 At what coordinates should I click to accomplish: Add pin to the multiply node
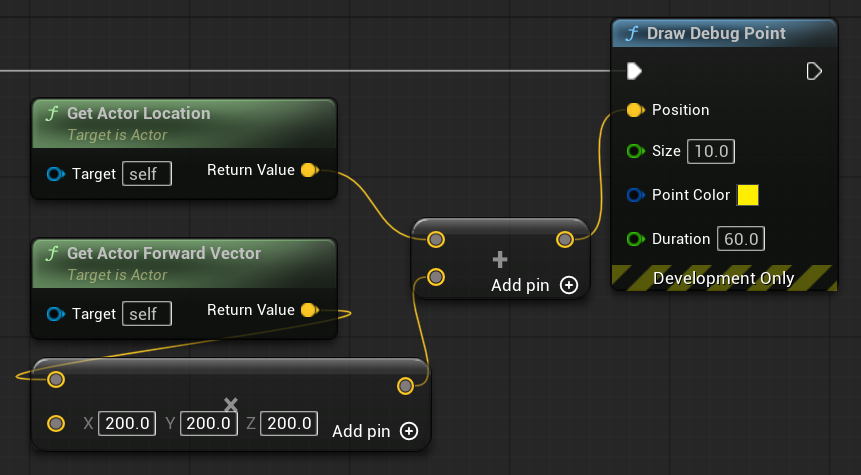pos(408,431)
